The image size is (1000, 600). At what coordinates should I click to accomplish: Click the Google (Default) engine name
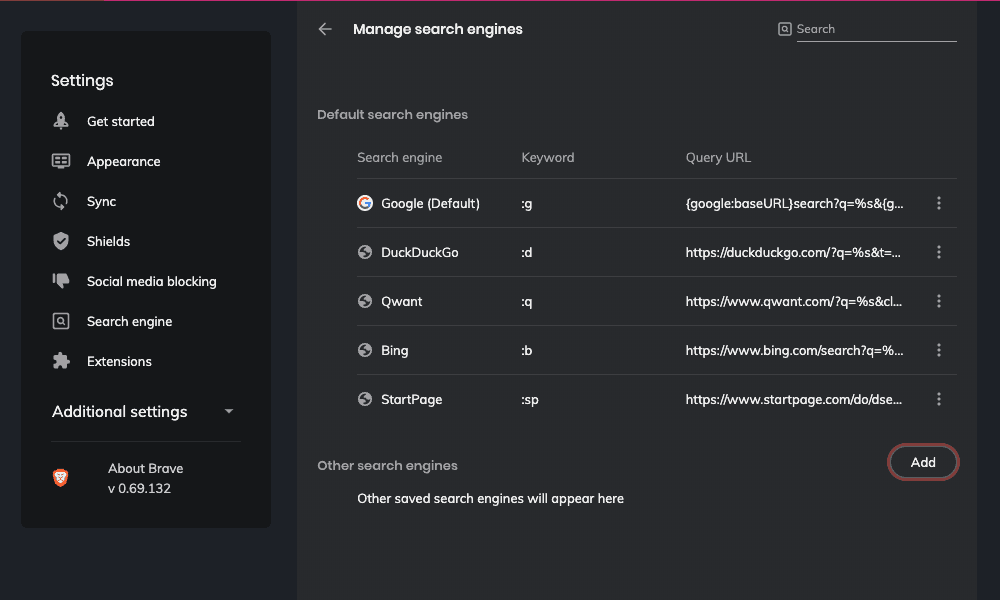click(x=430, y=203)
